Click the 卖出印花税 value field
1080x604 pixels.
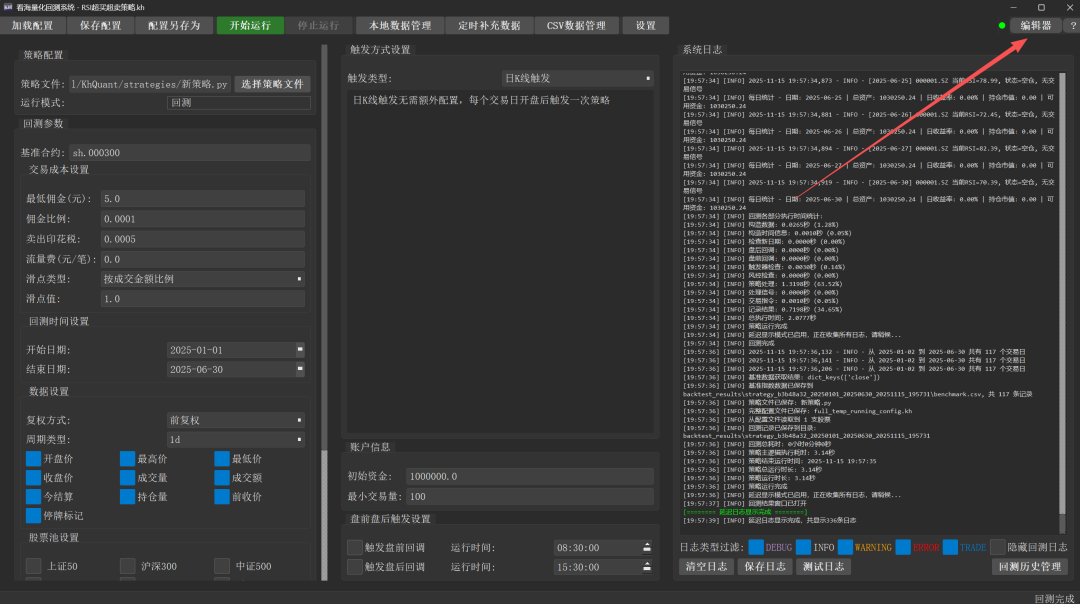[202, 239]
